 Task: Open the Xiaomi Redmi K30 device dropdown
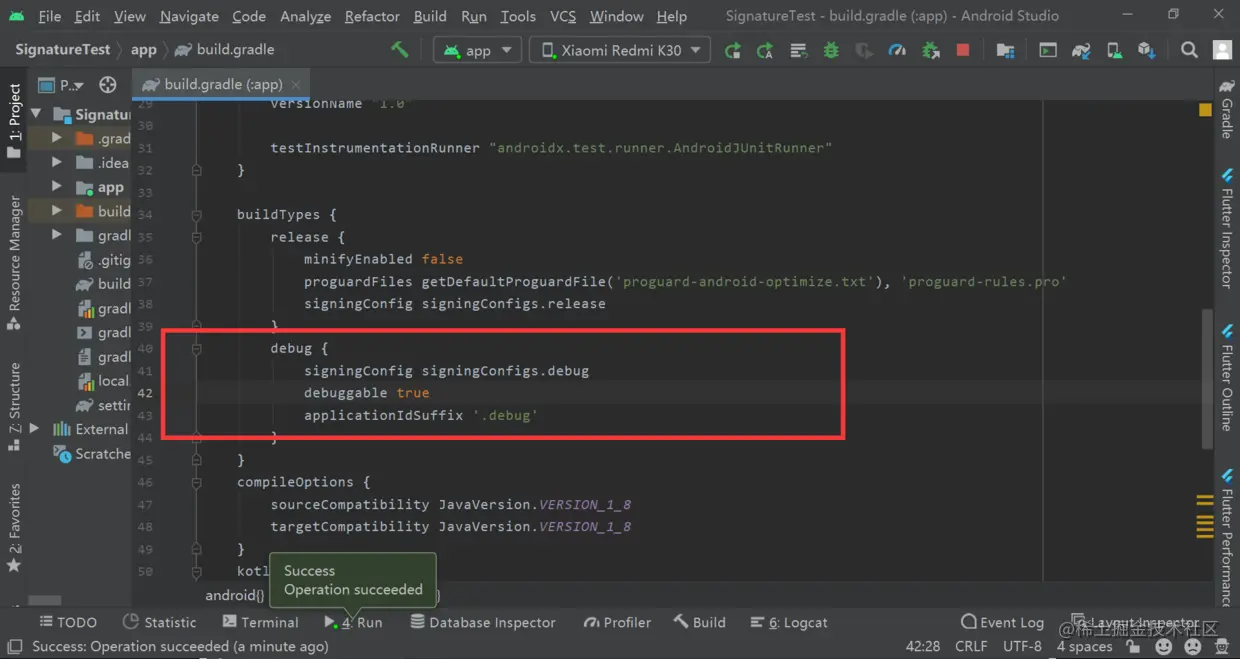620,50
